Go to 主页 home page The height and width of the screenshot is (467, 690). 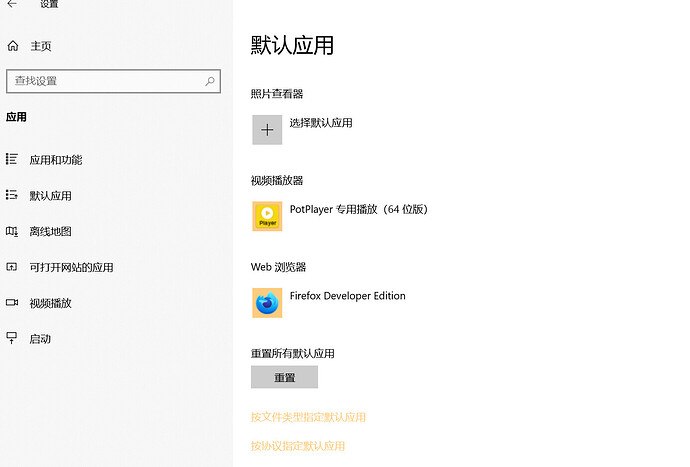[41, 46]
